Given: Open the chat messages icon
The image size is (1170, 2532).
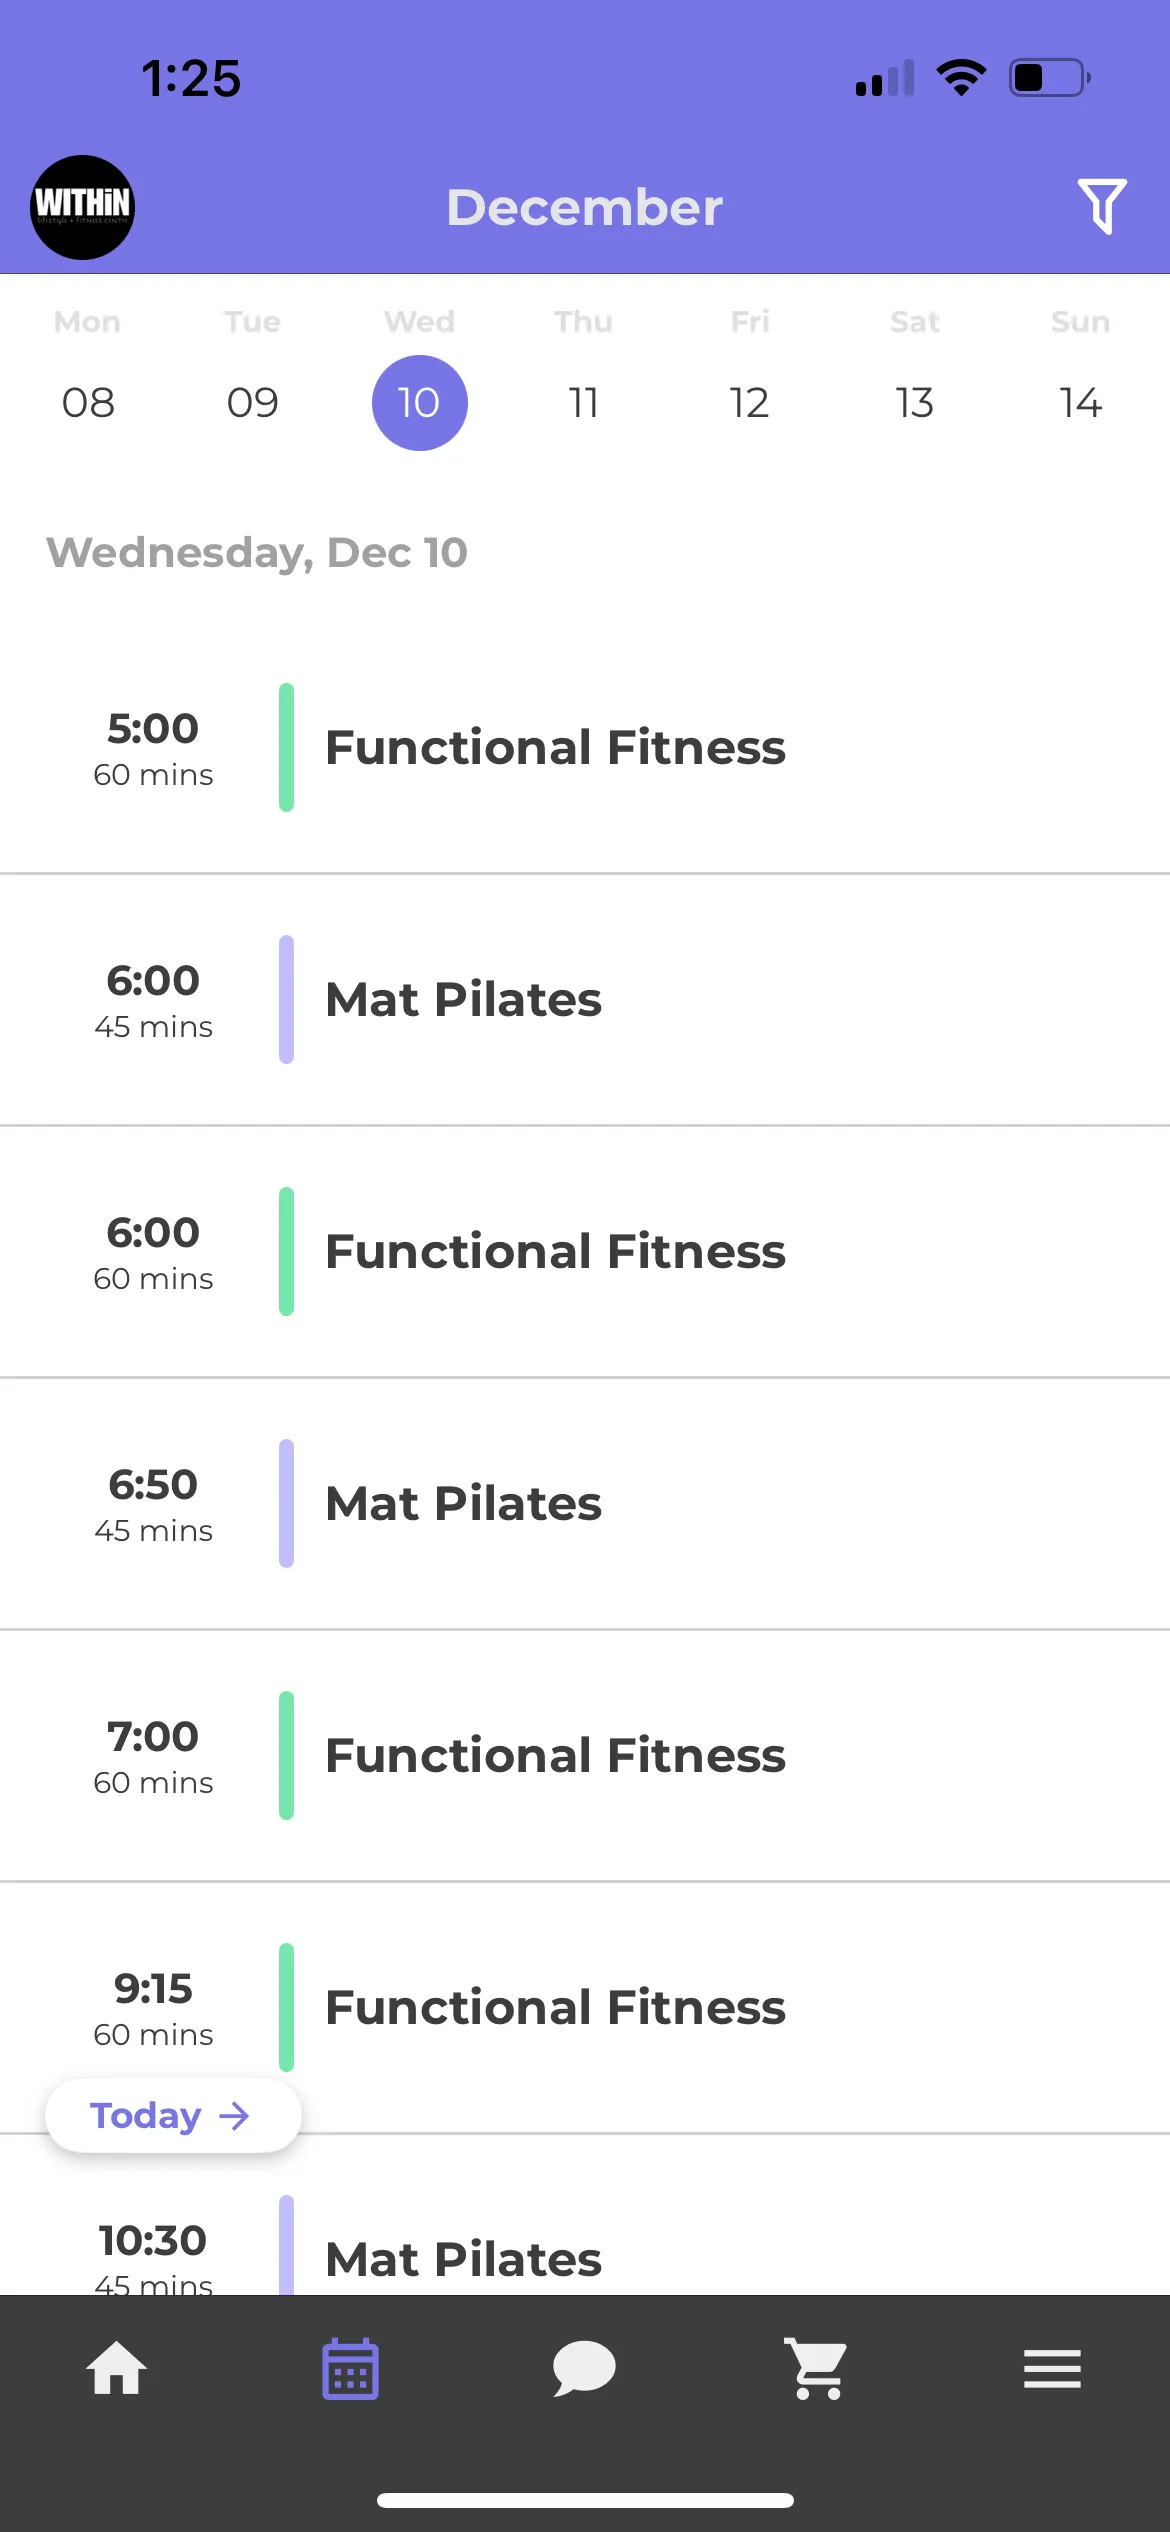Looking at the screenshot, I should pyautogui.click(x=584, y=2369).
